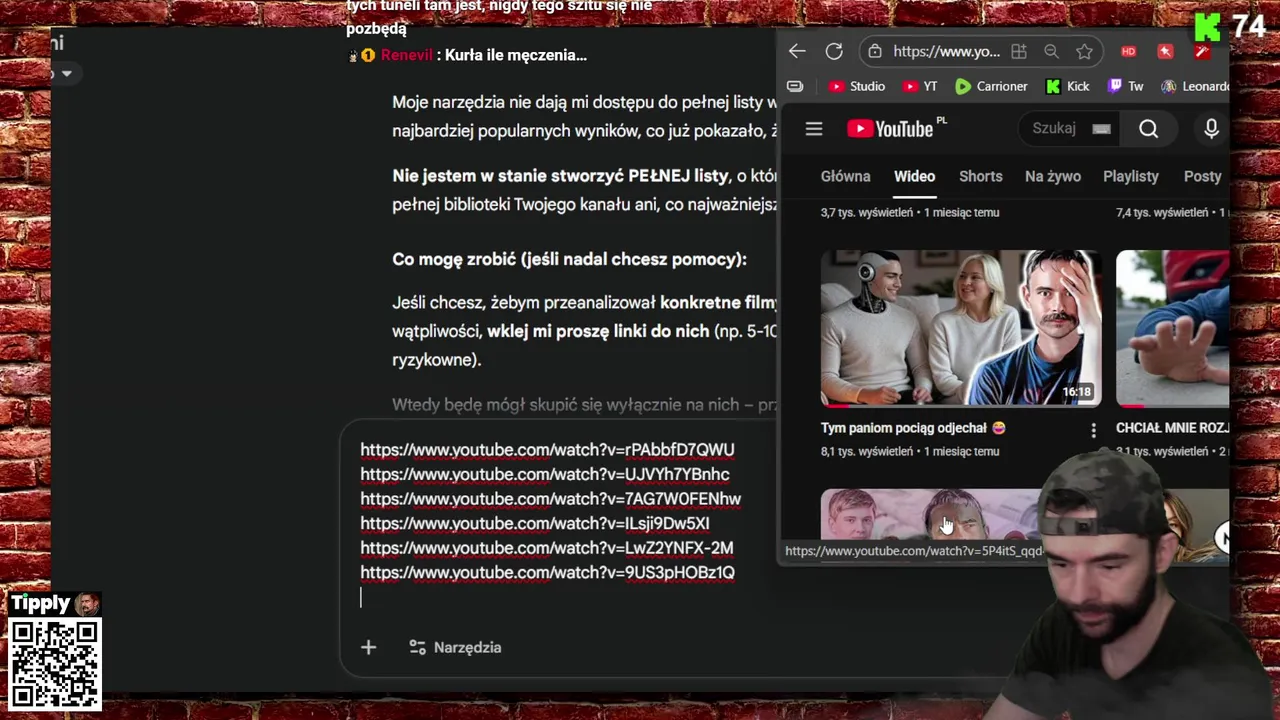Viewport: 1280px width, 720px height.
Task: Click the plus attach button in chat input
Action: [368, 648]
